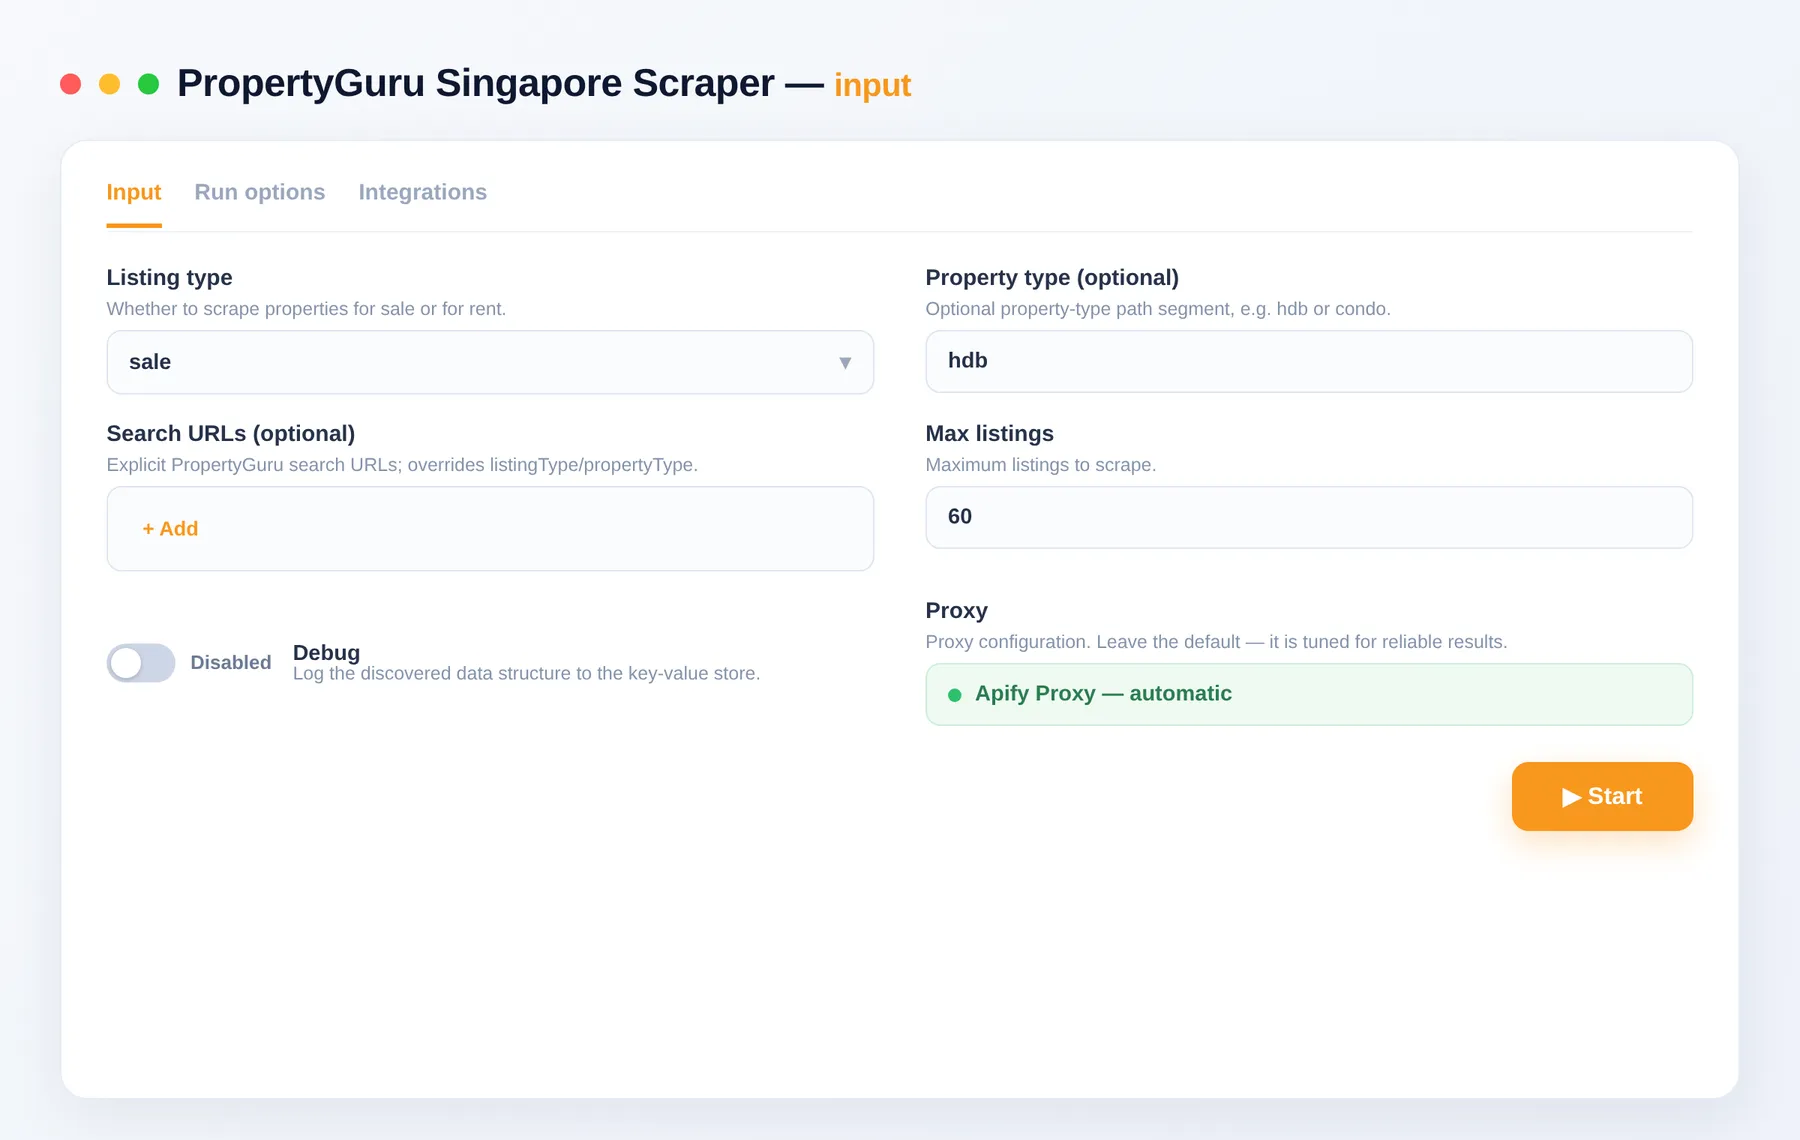Click the 'Listing type' label
Screen dimensions: 1800x1140
170,278
